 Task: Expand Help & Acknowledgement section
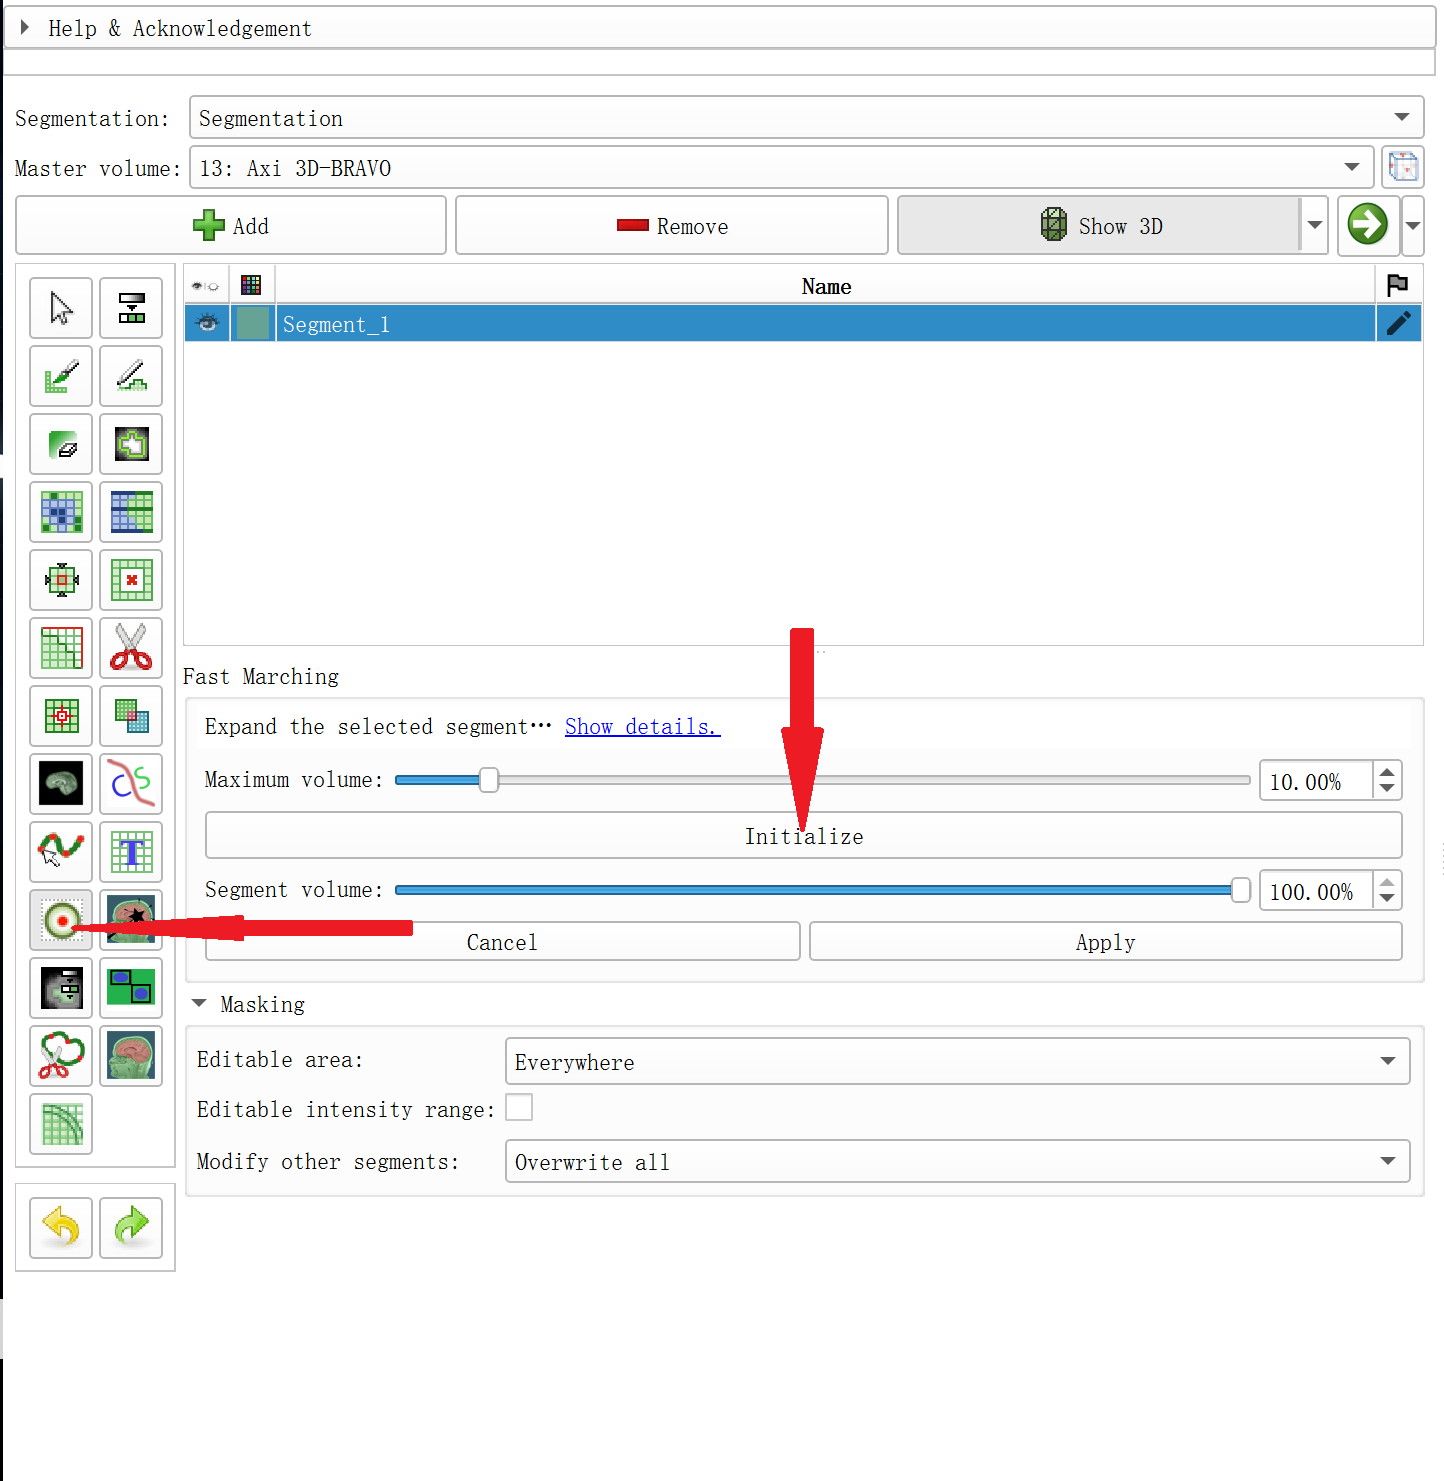click(x=25, y=28)
